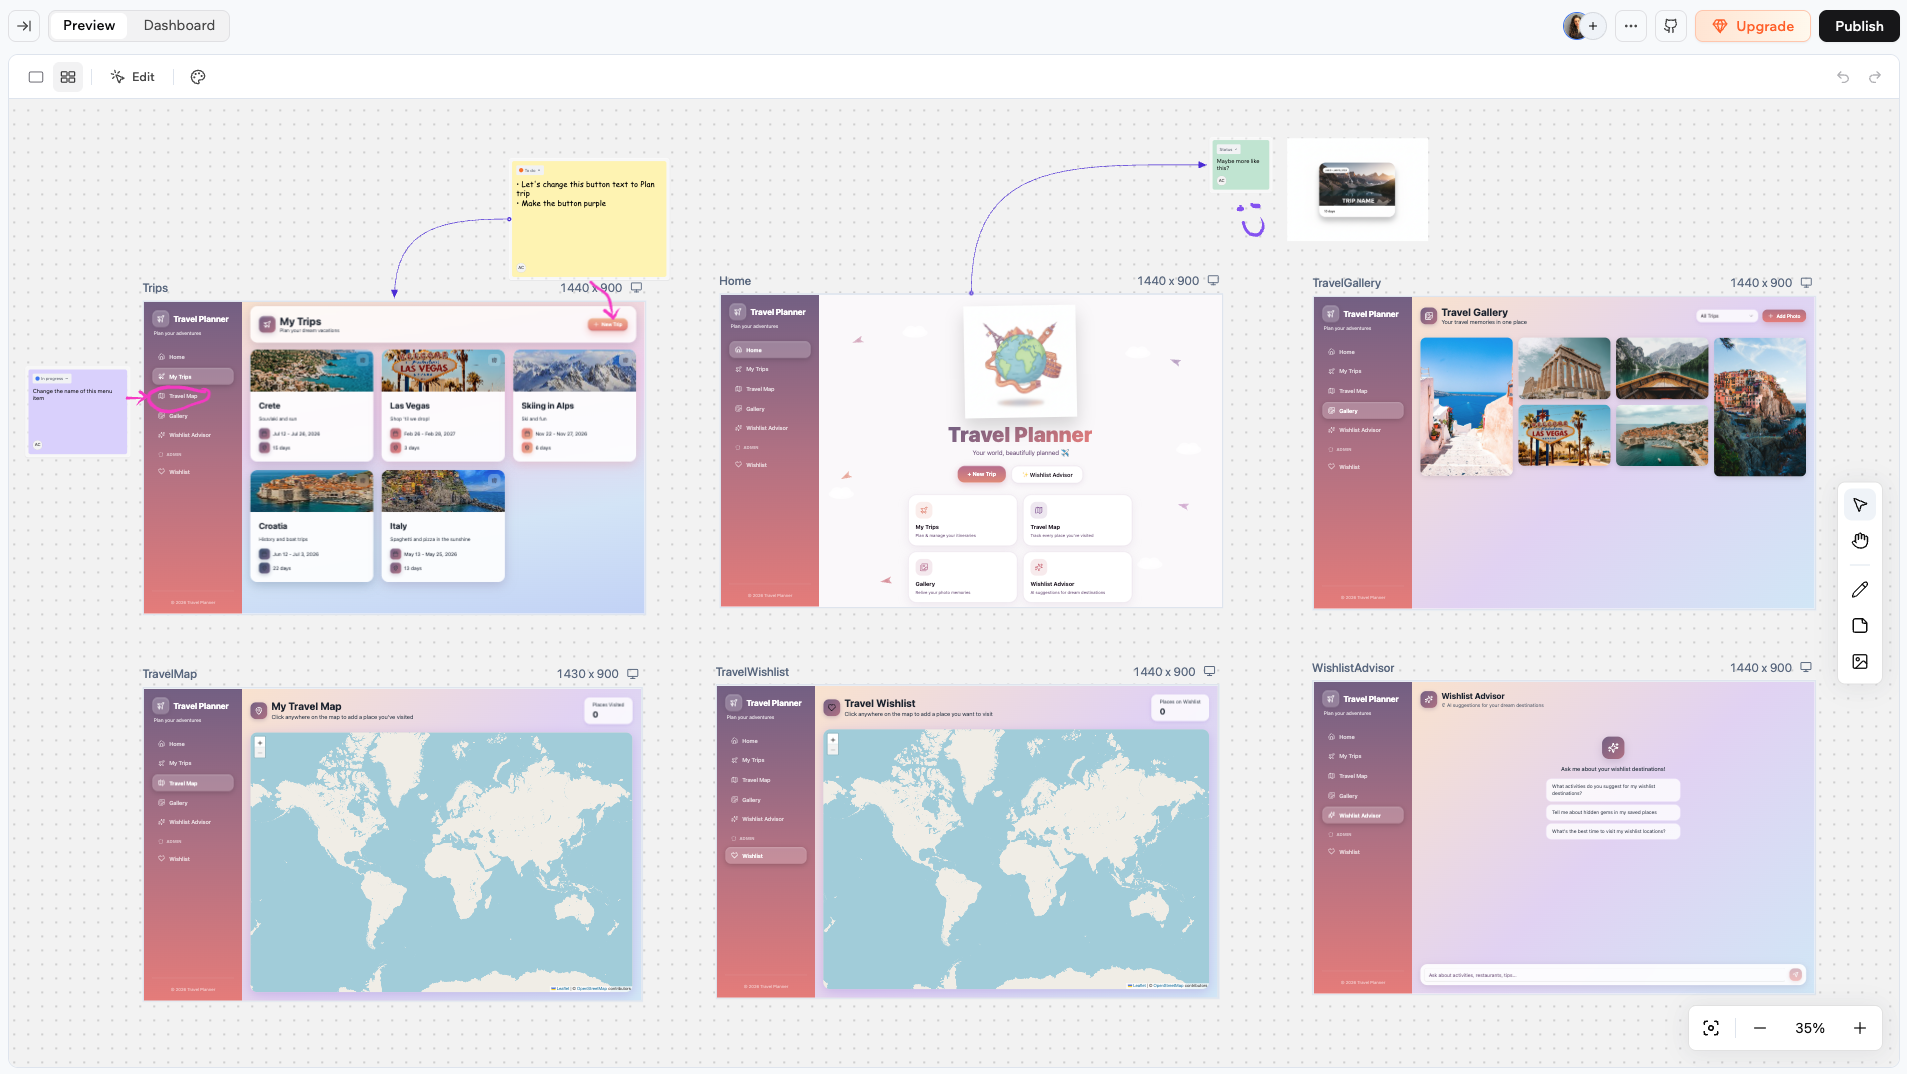Click the fit-to-screen focus icon
1907x1074 pixels.
point(1711,1028)
